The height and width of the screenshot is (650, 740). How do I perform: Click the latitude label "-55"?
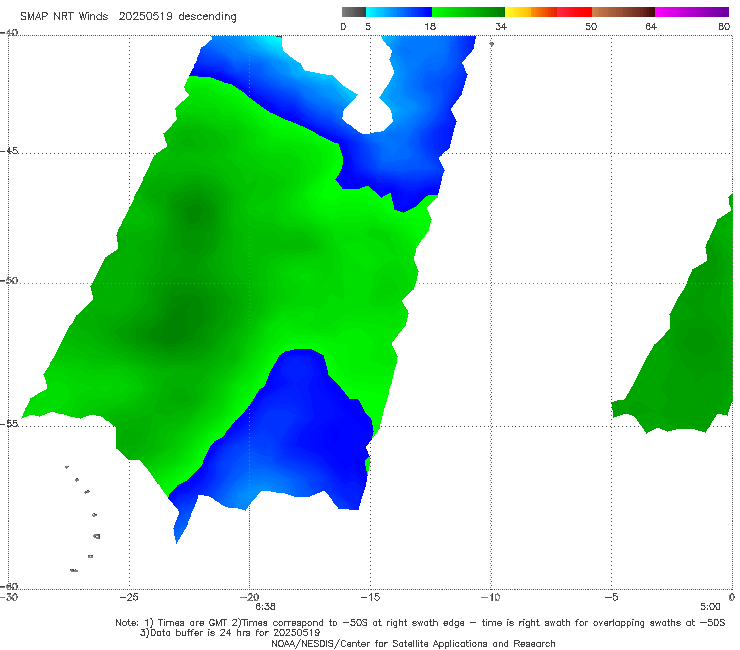(x=9, y=423)
